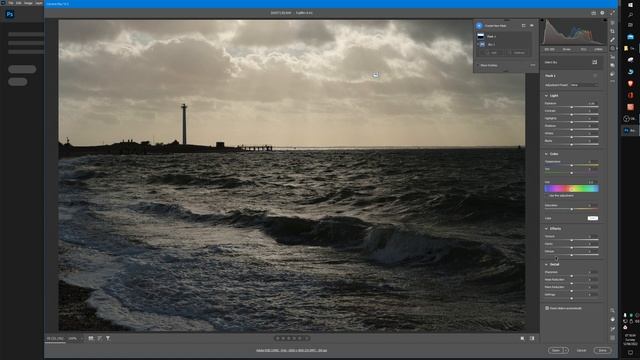Toggle Show Overlay checkbox

[x=478, y=65]
